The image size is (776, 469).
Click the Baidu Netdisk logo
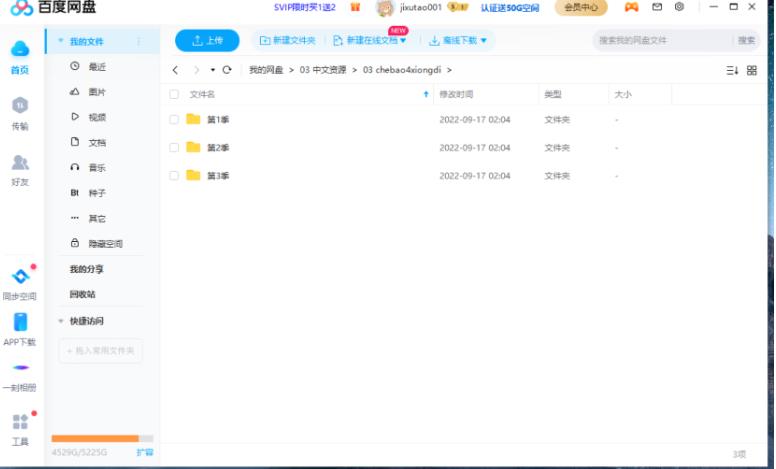21,7
